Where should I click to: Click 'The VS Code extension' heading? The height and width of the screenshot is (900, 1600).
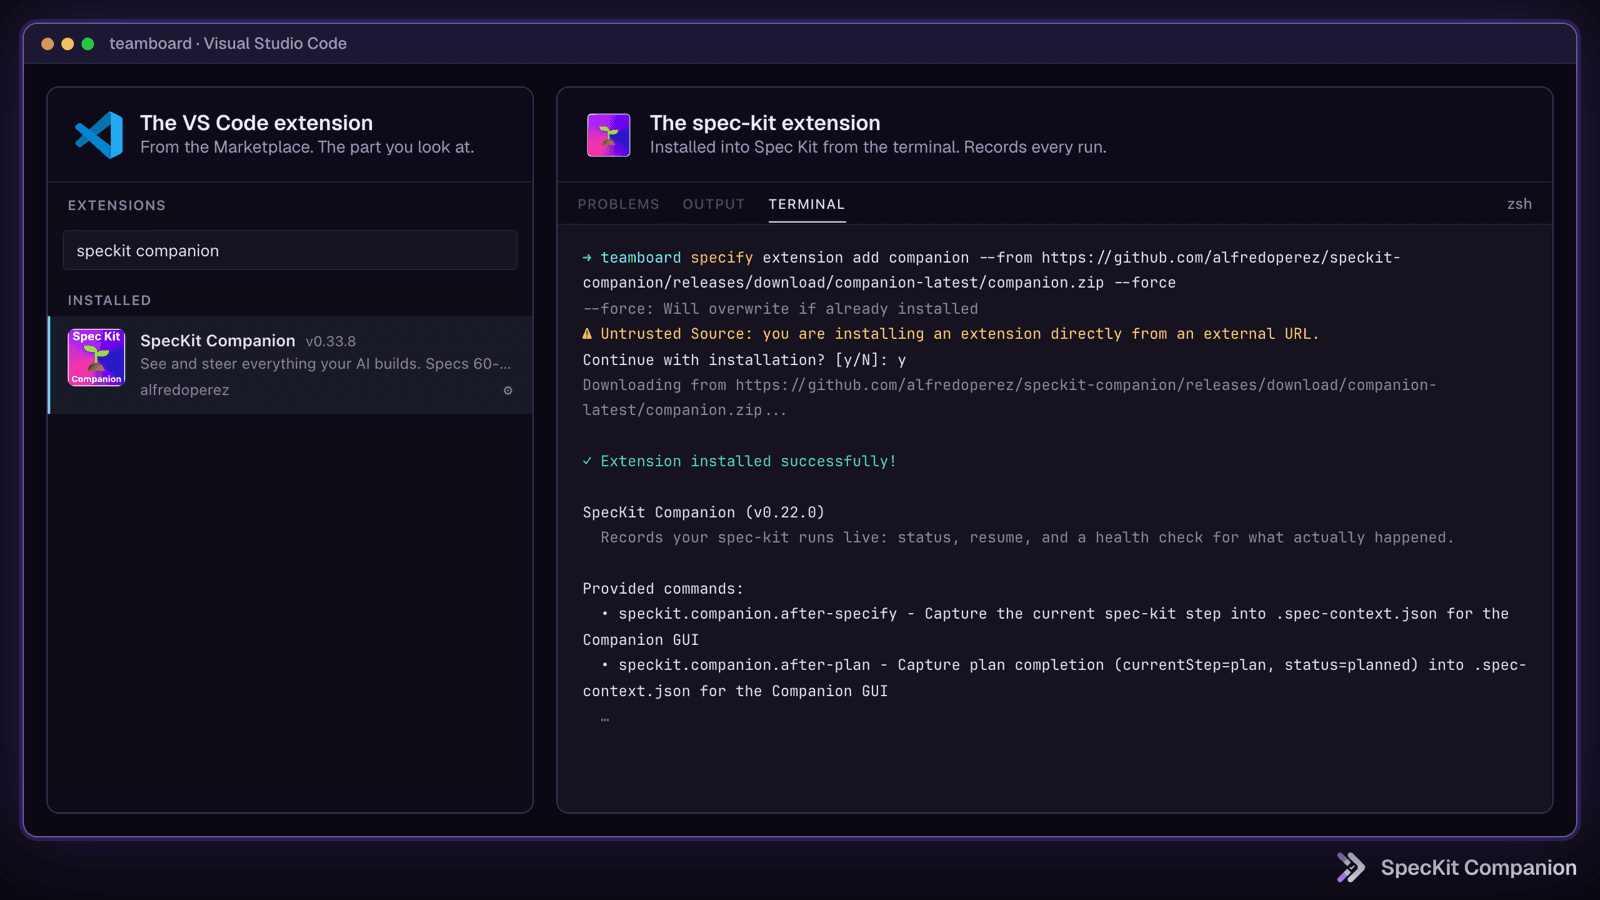[x=256, y=123]
